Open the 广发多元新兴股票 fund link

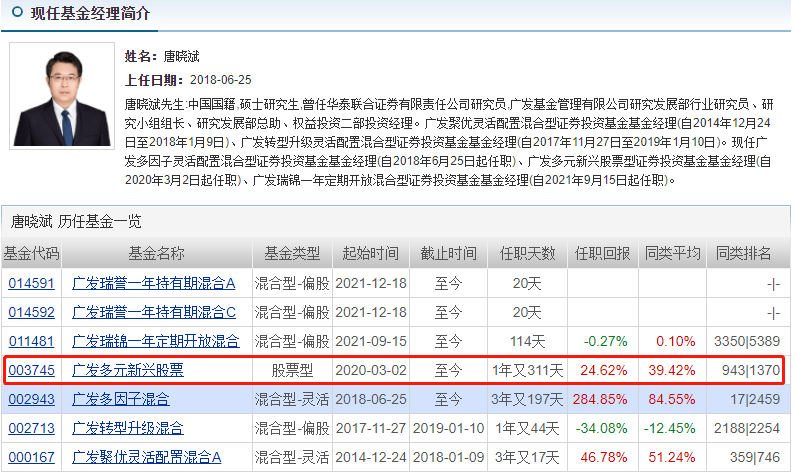[128, 370]
